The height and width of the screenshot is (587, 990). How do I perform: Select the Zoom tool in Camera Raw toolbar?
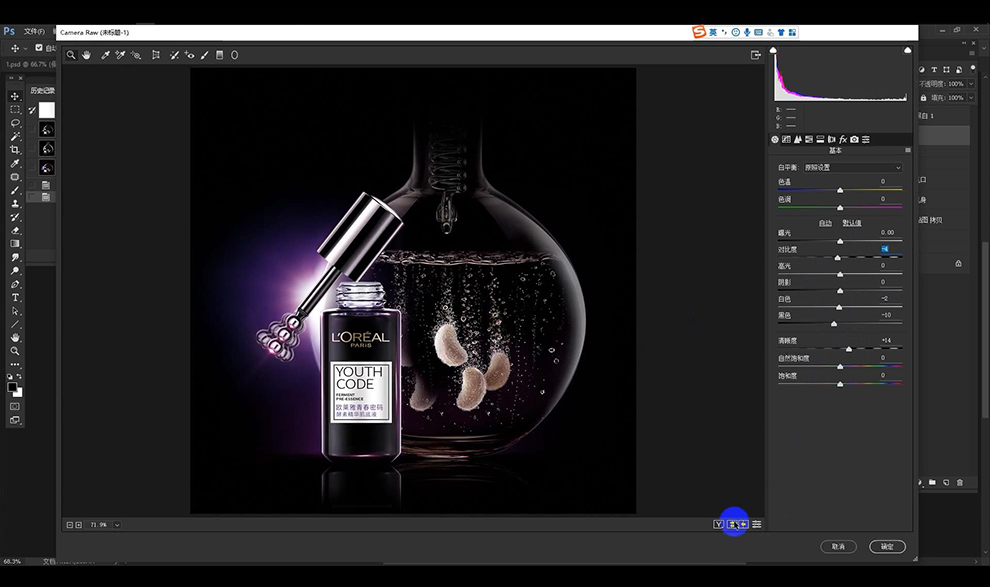pos(71,55)
